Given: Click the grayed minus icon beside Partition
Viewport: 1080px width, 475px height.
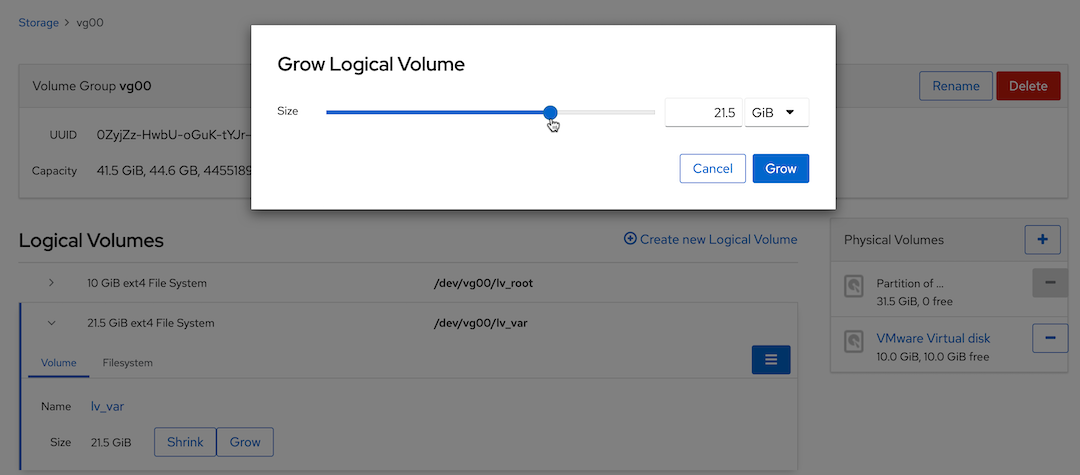Looking at the screenshot, I should tap(1049, 283).
